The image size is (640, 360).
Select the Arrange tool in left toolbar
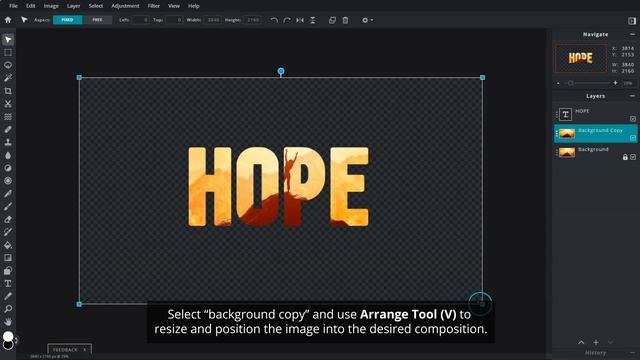click(8, 40)
